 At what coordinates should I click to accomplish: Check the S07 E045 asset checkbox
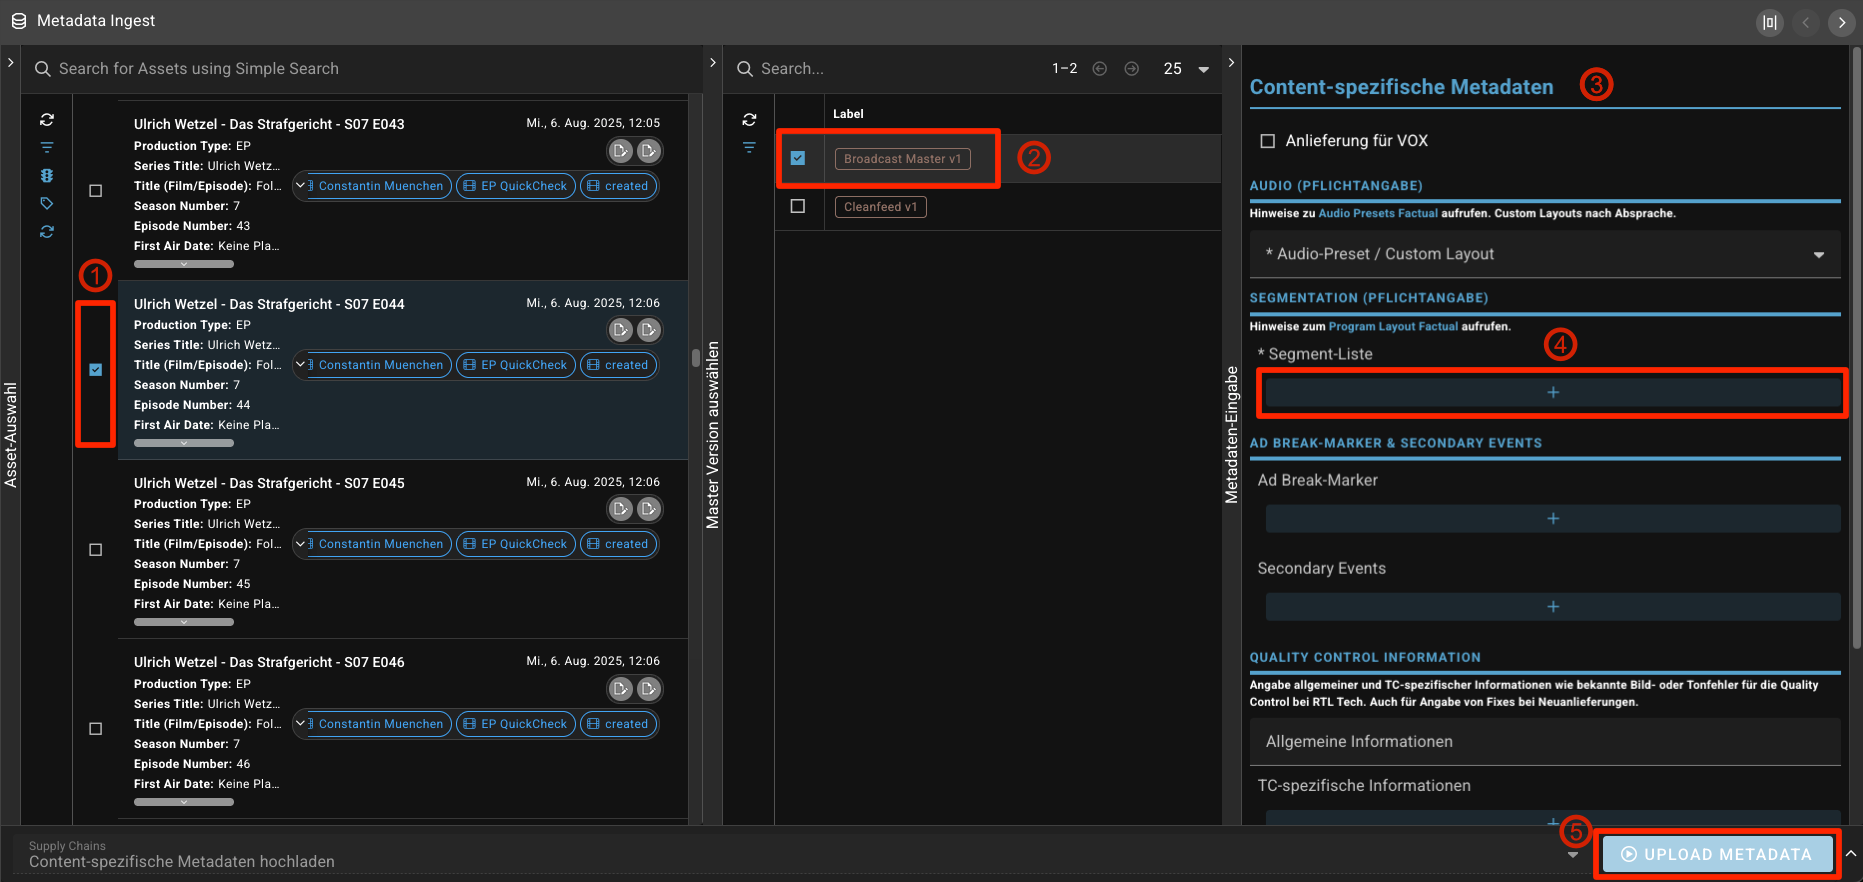(x=96, y=549)
